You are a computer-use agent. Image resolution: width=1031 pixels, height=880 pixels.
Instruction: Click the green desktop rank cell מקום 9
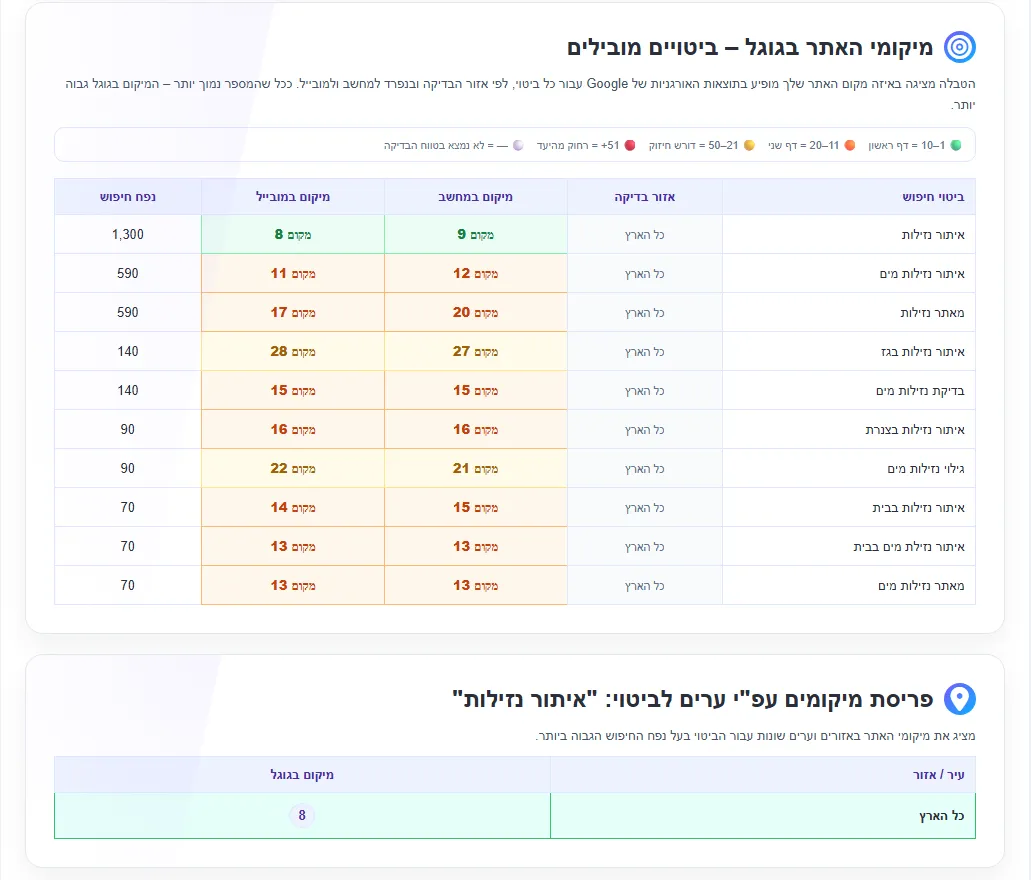475,234
